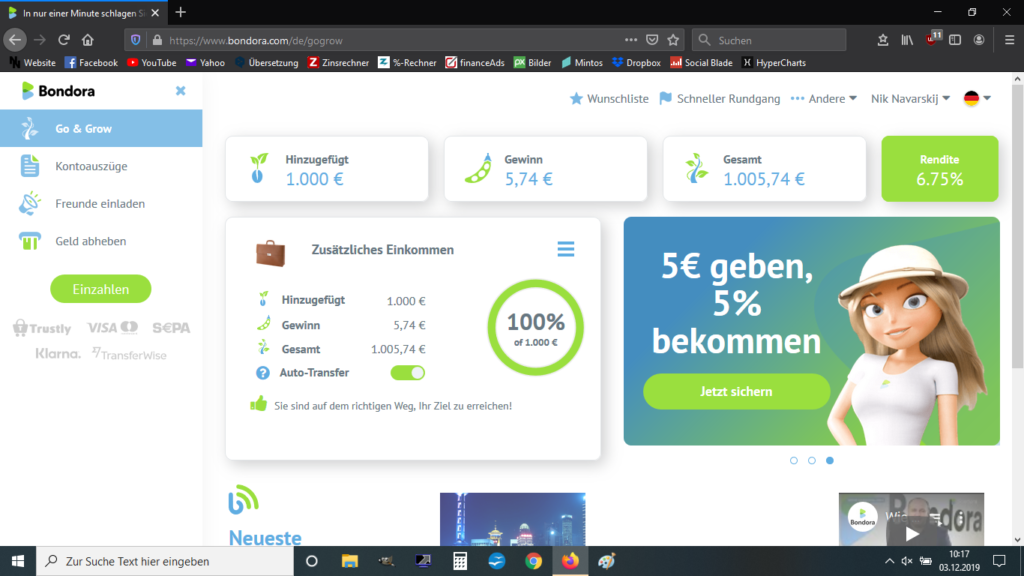Open Chrome from the taskbar
Viewport: 1024px width, 576px height.
534,561
